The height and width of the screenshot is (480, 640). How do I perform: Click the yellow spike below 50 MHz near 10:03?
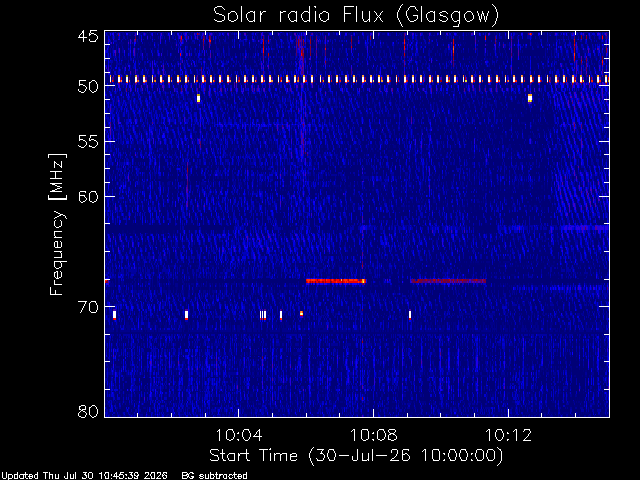point(198,98)
